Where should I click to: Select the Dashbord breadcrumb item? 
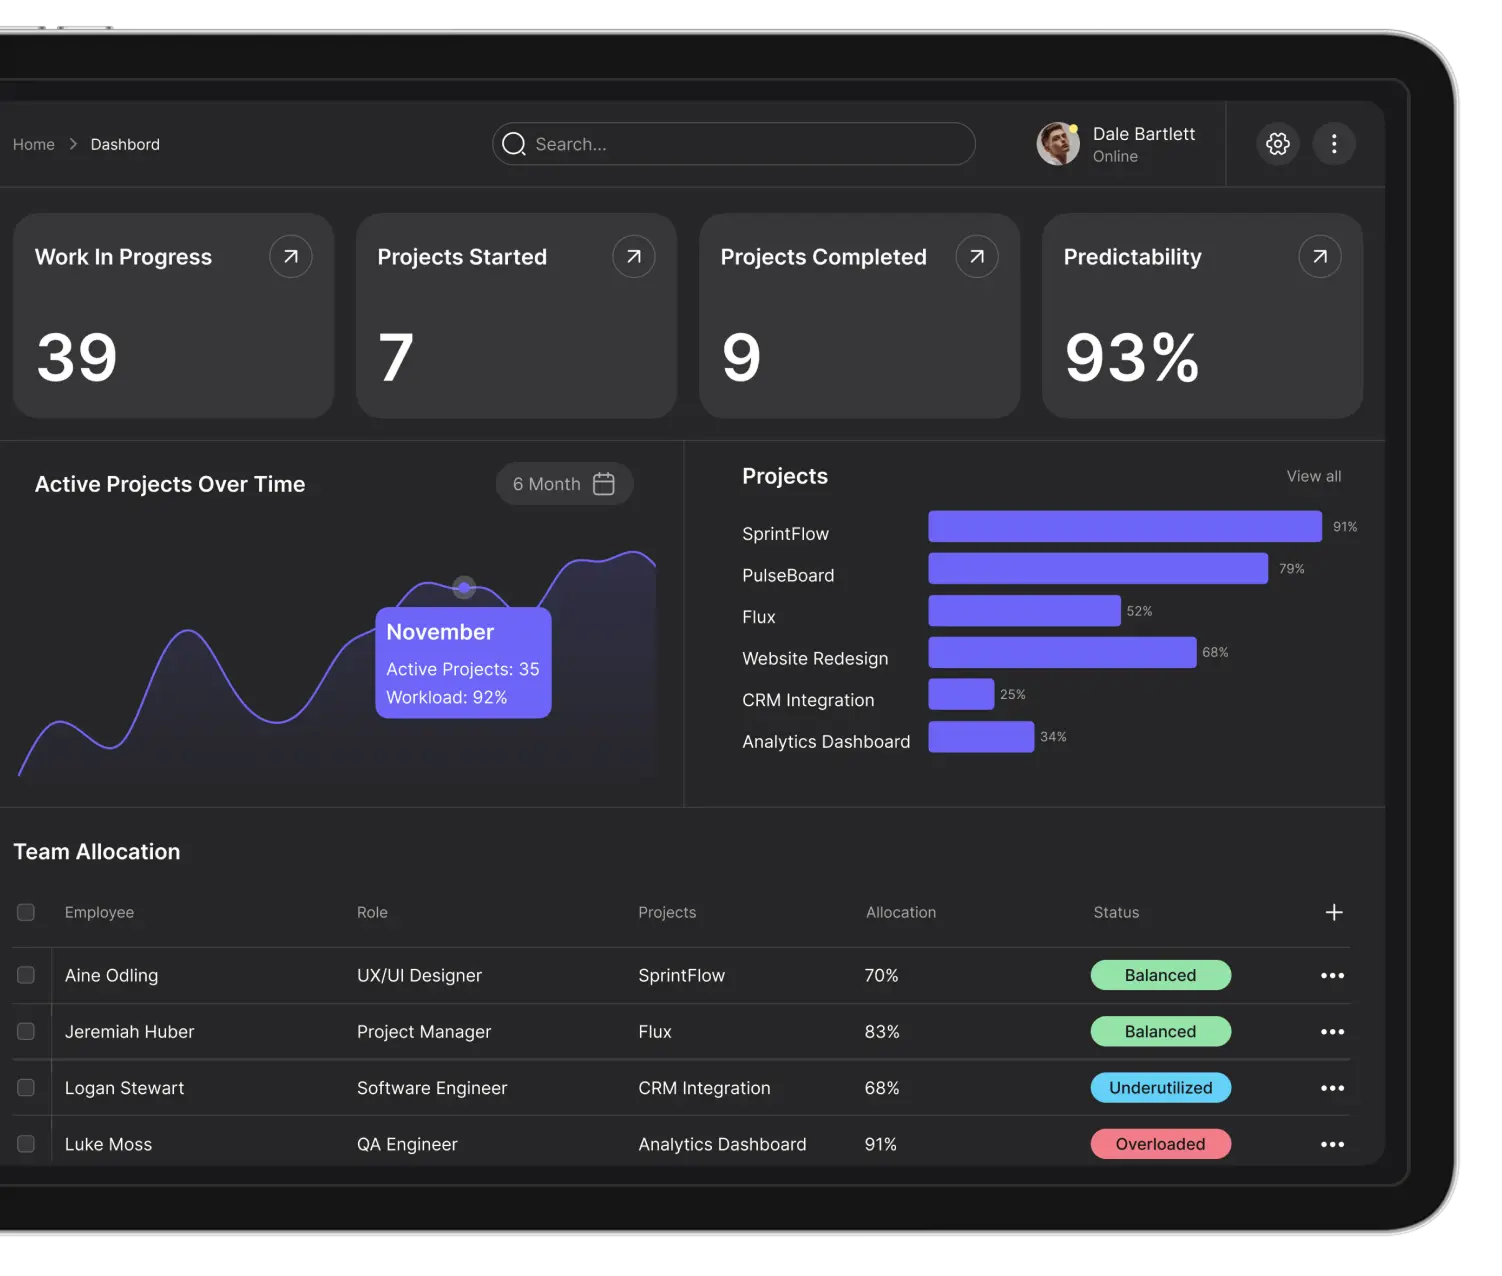pos(124,144)
